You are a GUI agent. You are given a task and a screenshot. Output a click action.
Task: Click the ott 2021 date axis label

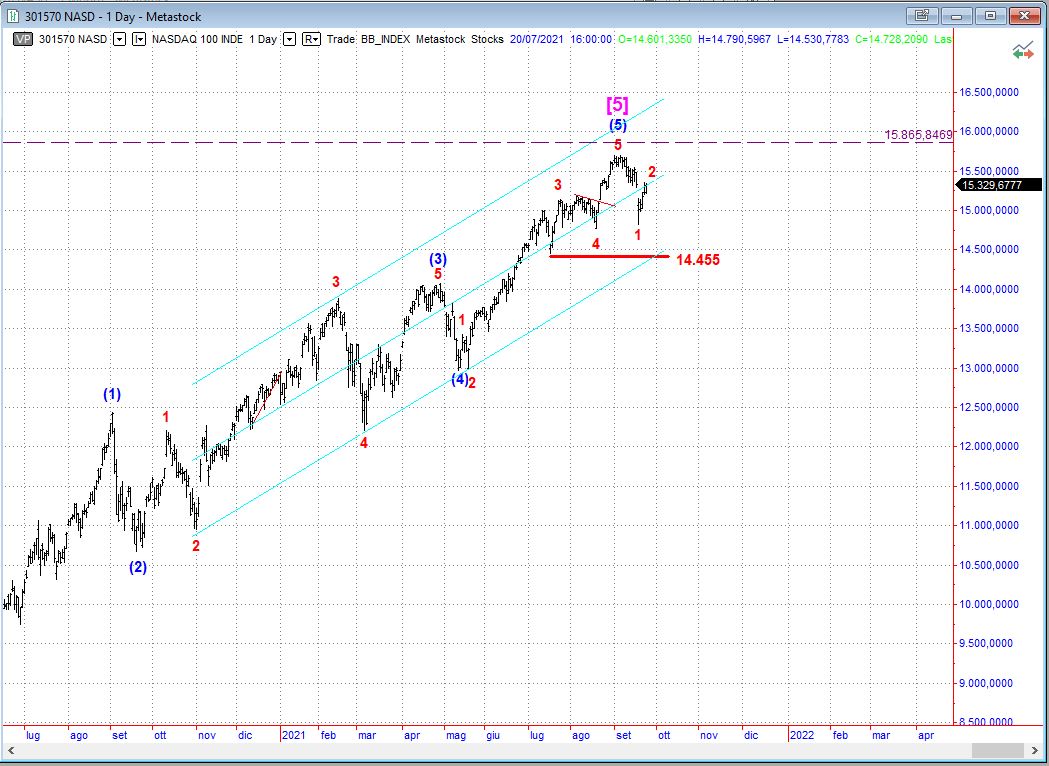664,735
